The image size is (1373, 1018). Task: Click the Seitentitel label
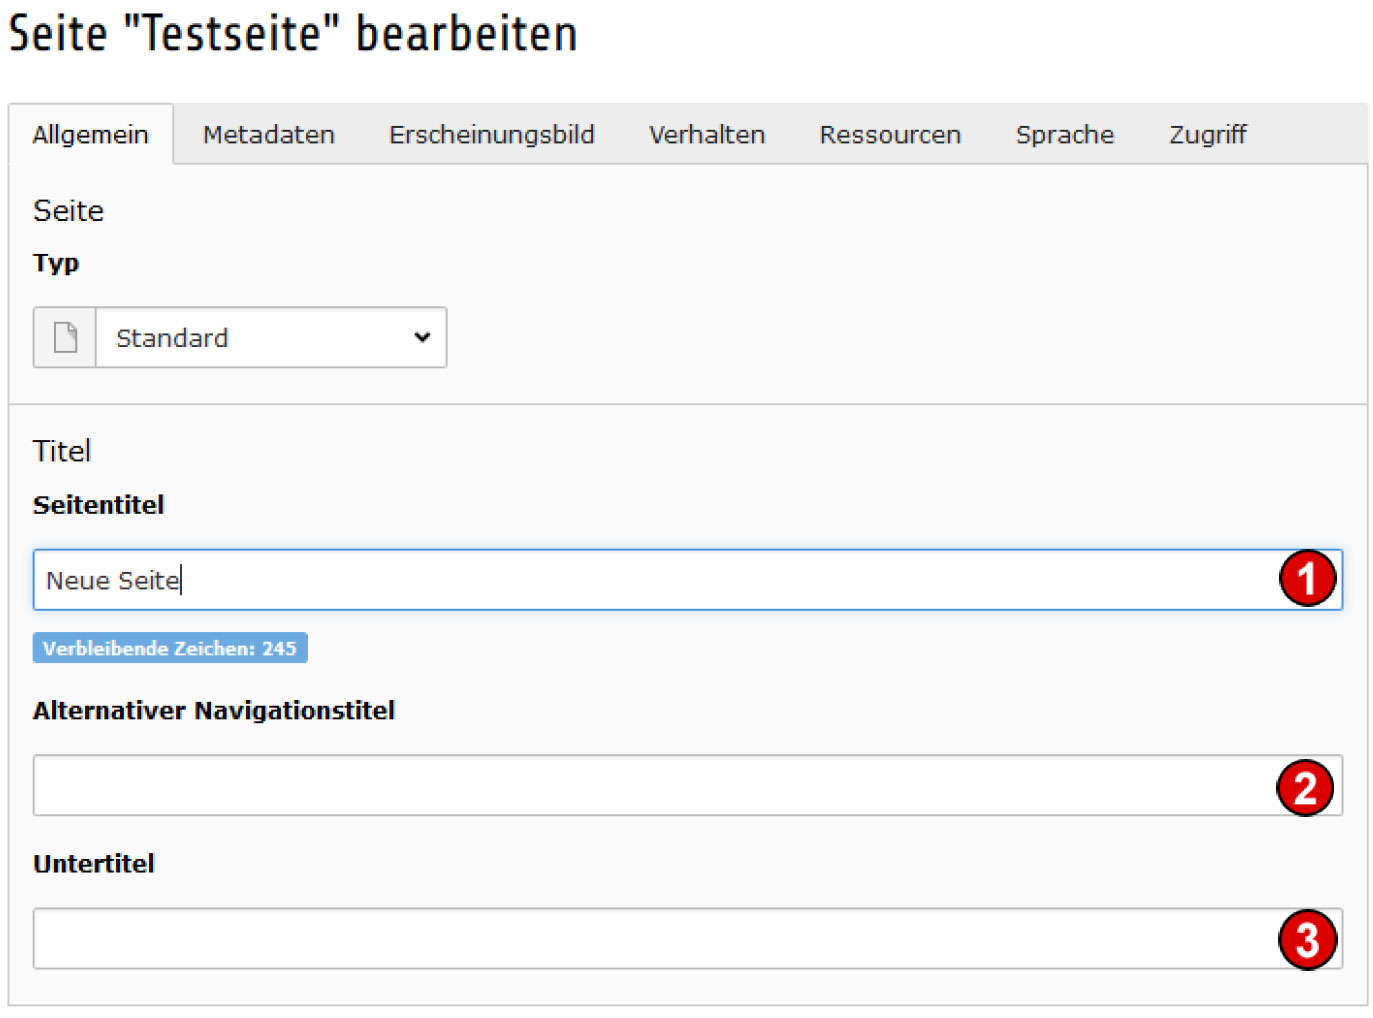pos(98,505)
